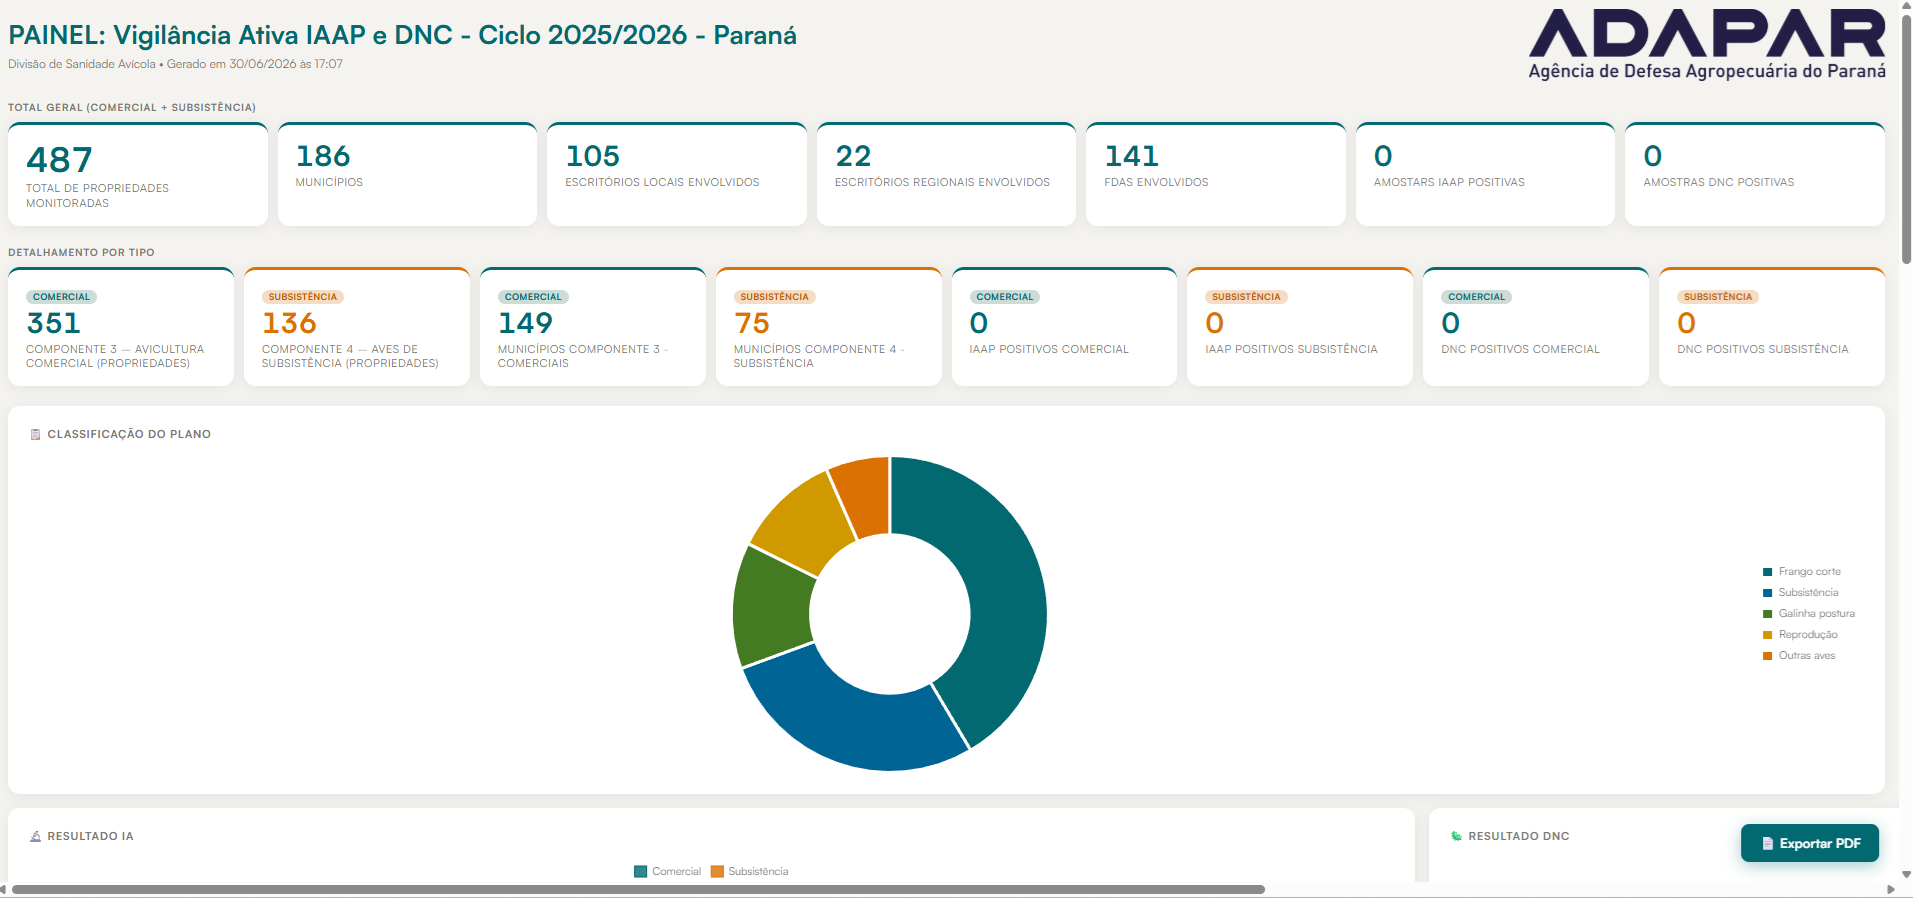Click the 186 Municípios card

click(x=407, y=174)
